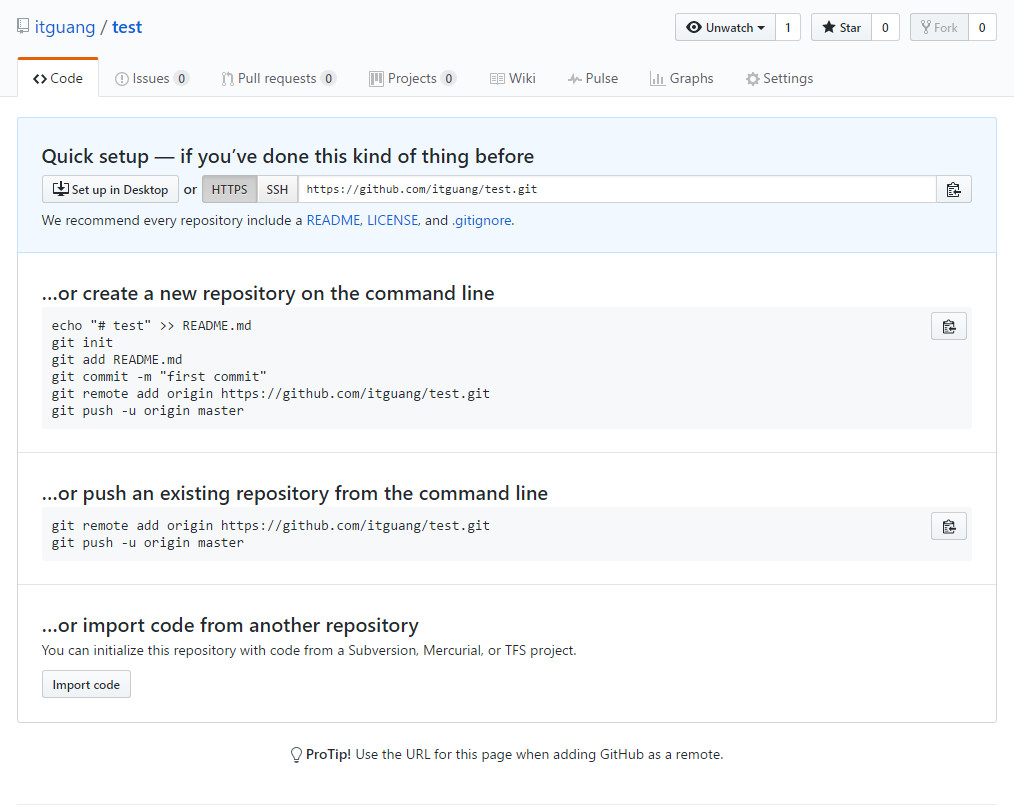This screenshot has height=807, width=1014.
Task: Select the HTTPS clone protocol
Action: (x=230, y=189)
